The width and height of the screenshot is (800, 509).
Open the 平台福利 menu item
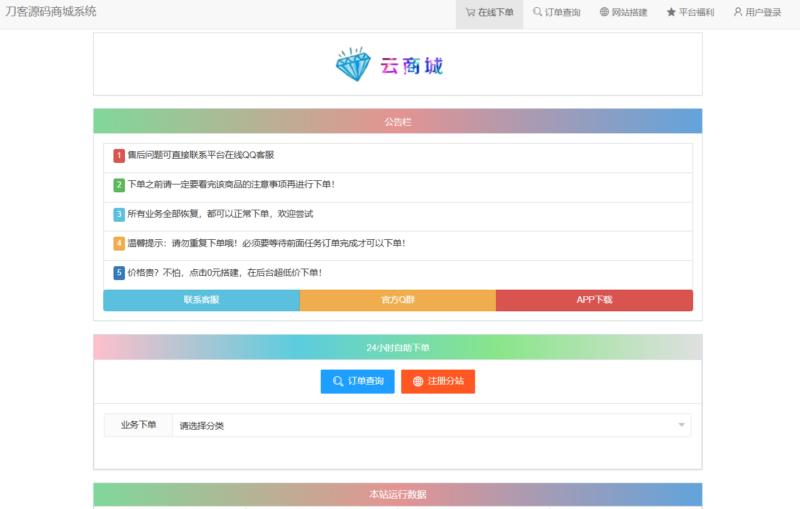(x=690, y=13)
